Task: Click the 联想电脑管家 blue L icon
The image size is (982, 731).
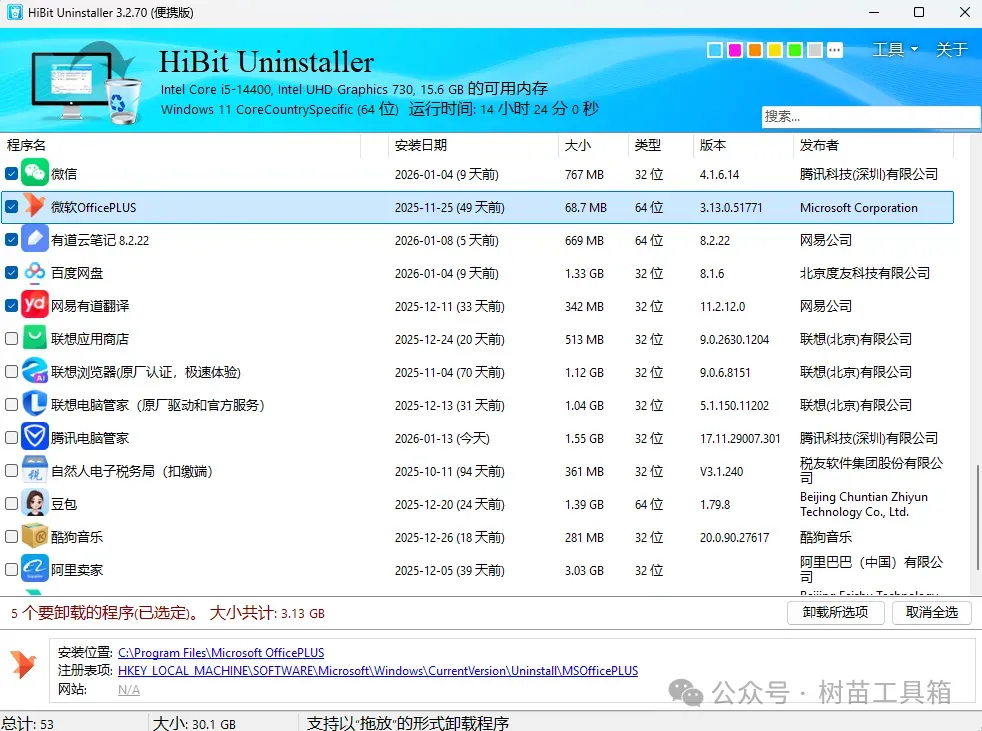Action: pyautogui.click(x=34, y=404)
